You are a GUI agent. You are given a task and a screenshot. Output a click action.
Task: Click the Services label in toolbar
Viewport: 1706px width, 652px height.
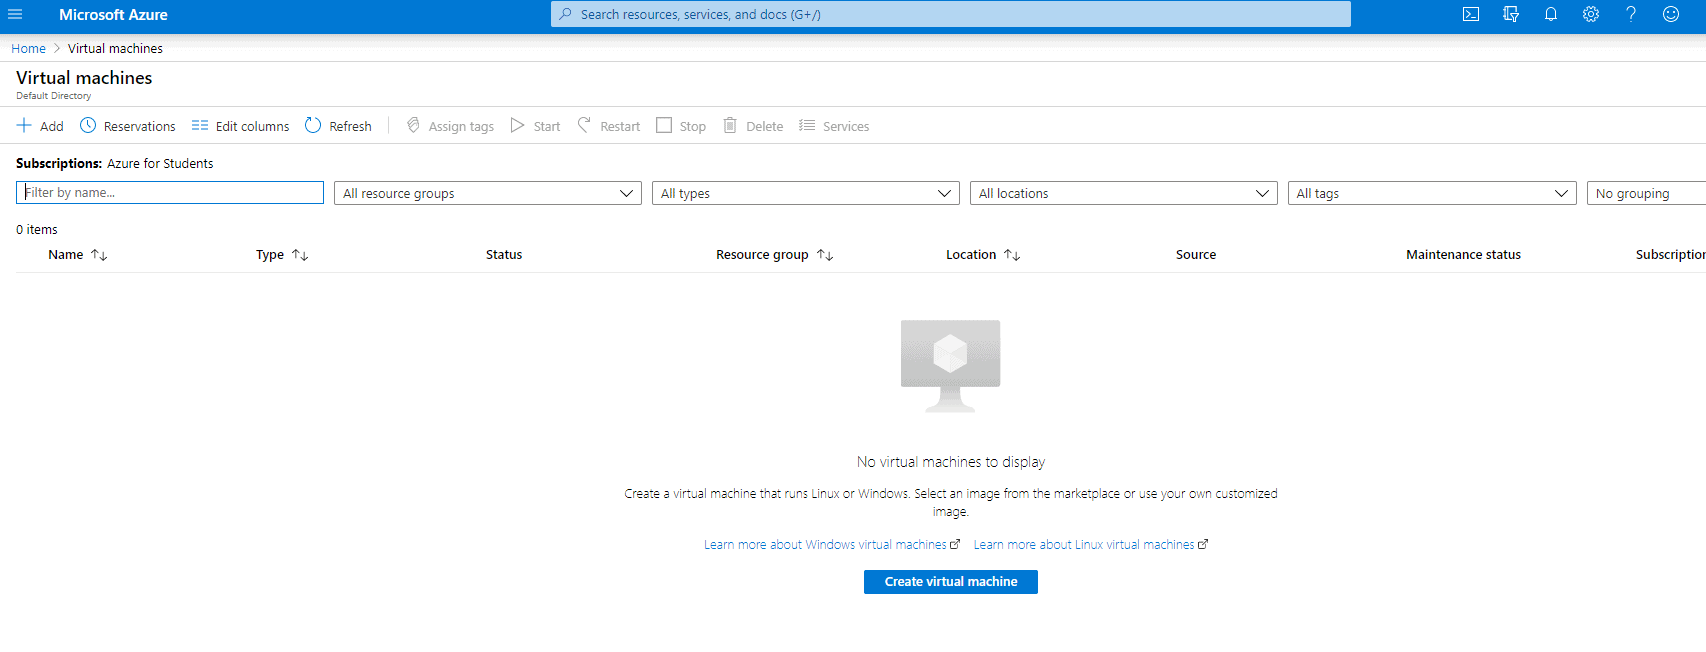846,126
